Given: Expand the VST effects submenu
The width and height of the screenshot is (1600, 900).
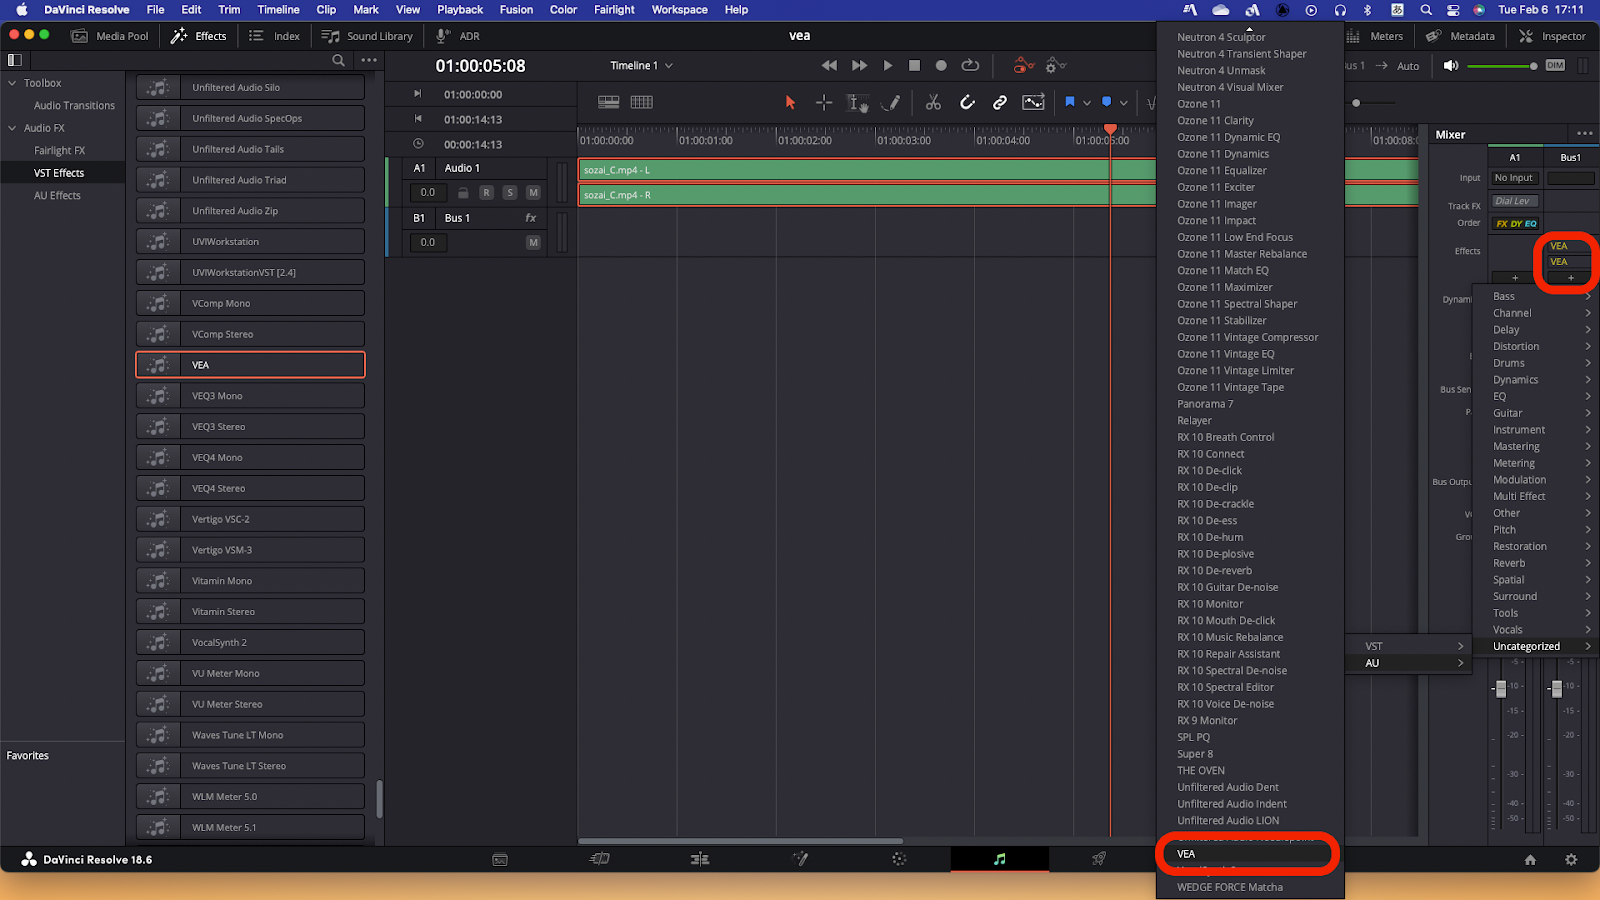Looking at the screenshot, I should pyautogui.click(x=1408, y=645).
